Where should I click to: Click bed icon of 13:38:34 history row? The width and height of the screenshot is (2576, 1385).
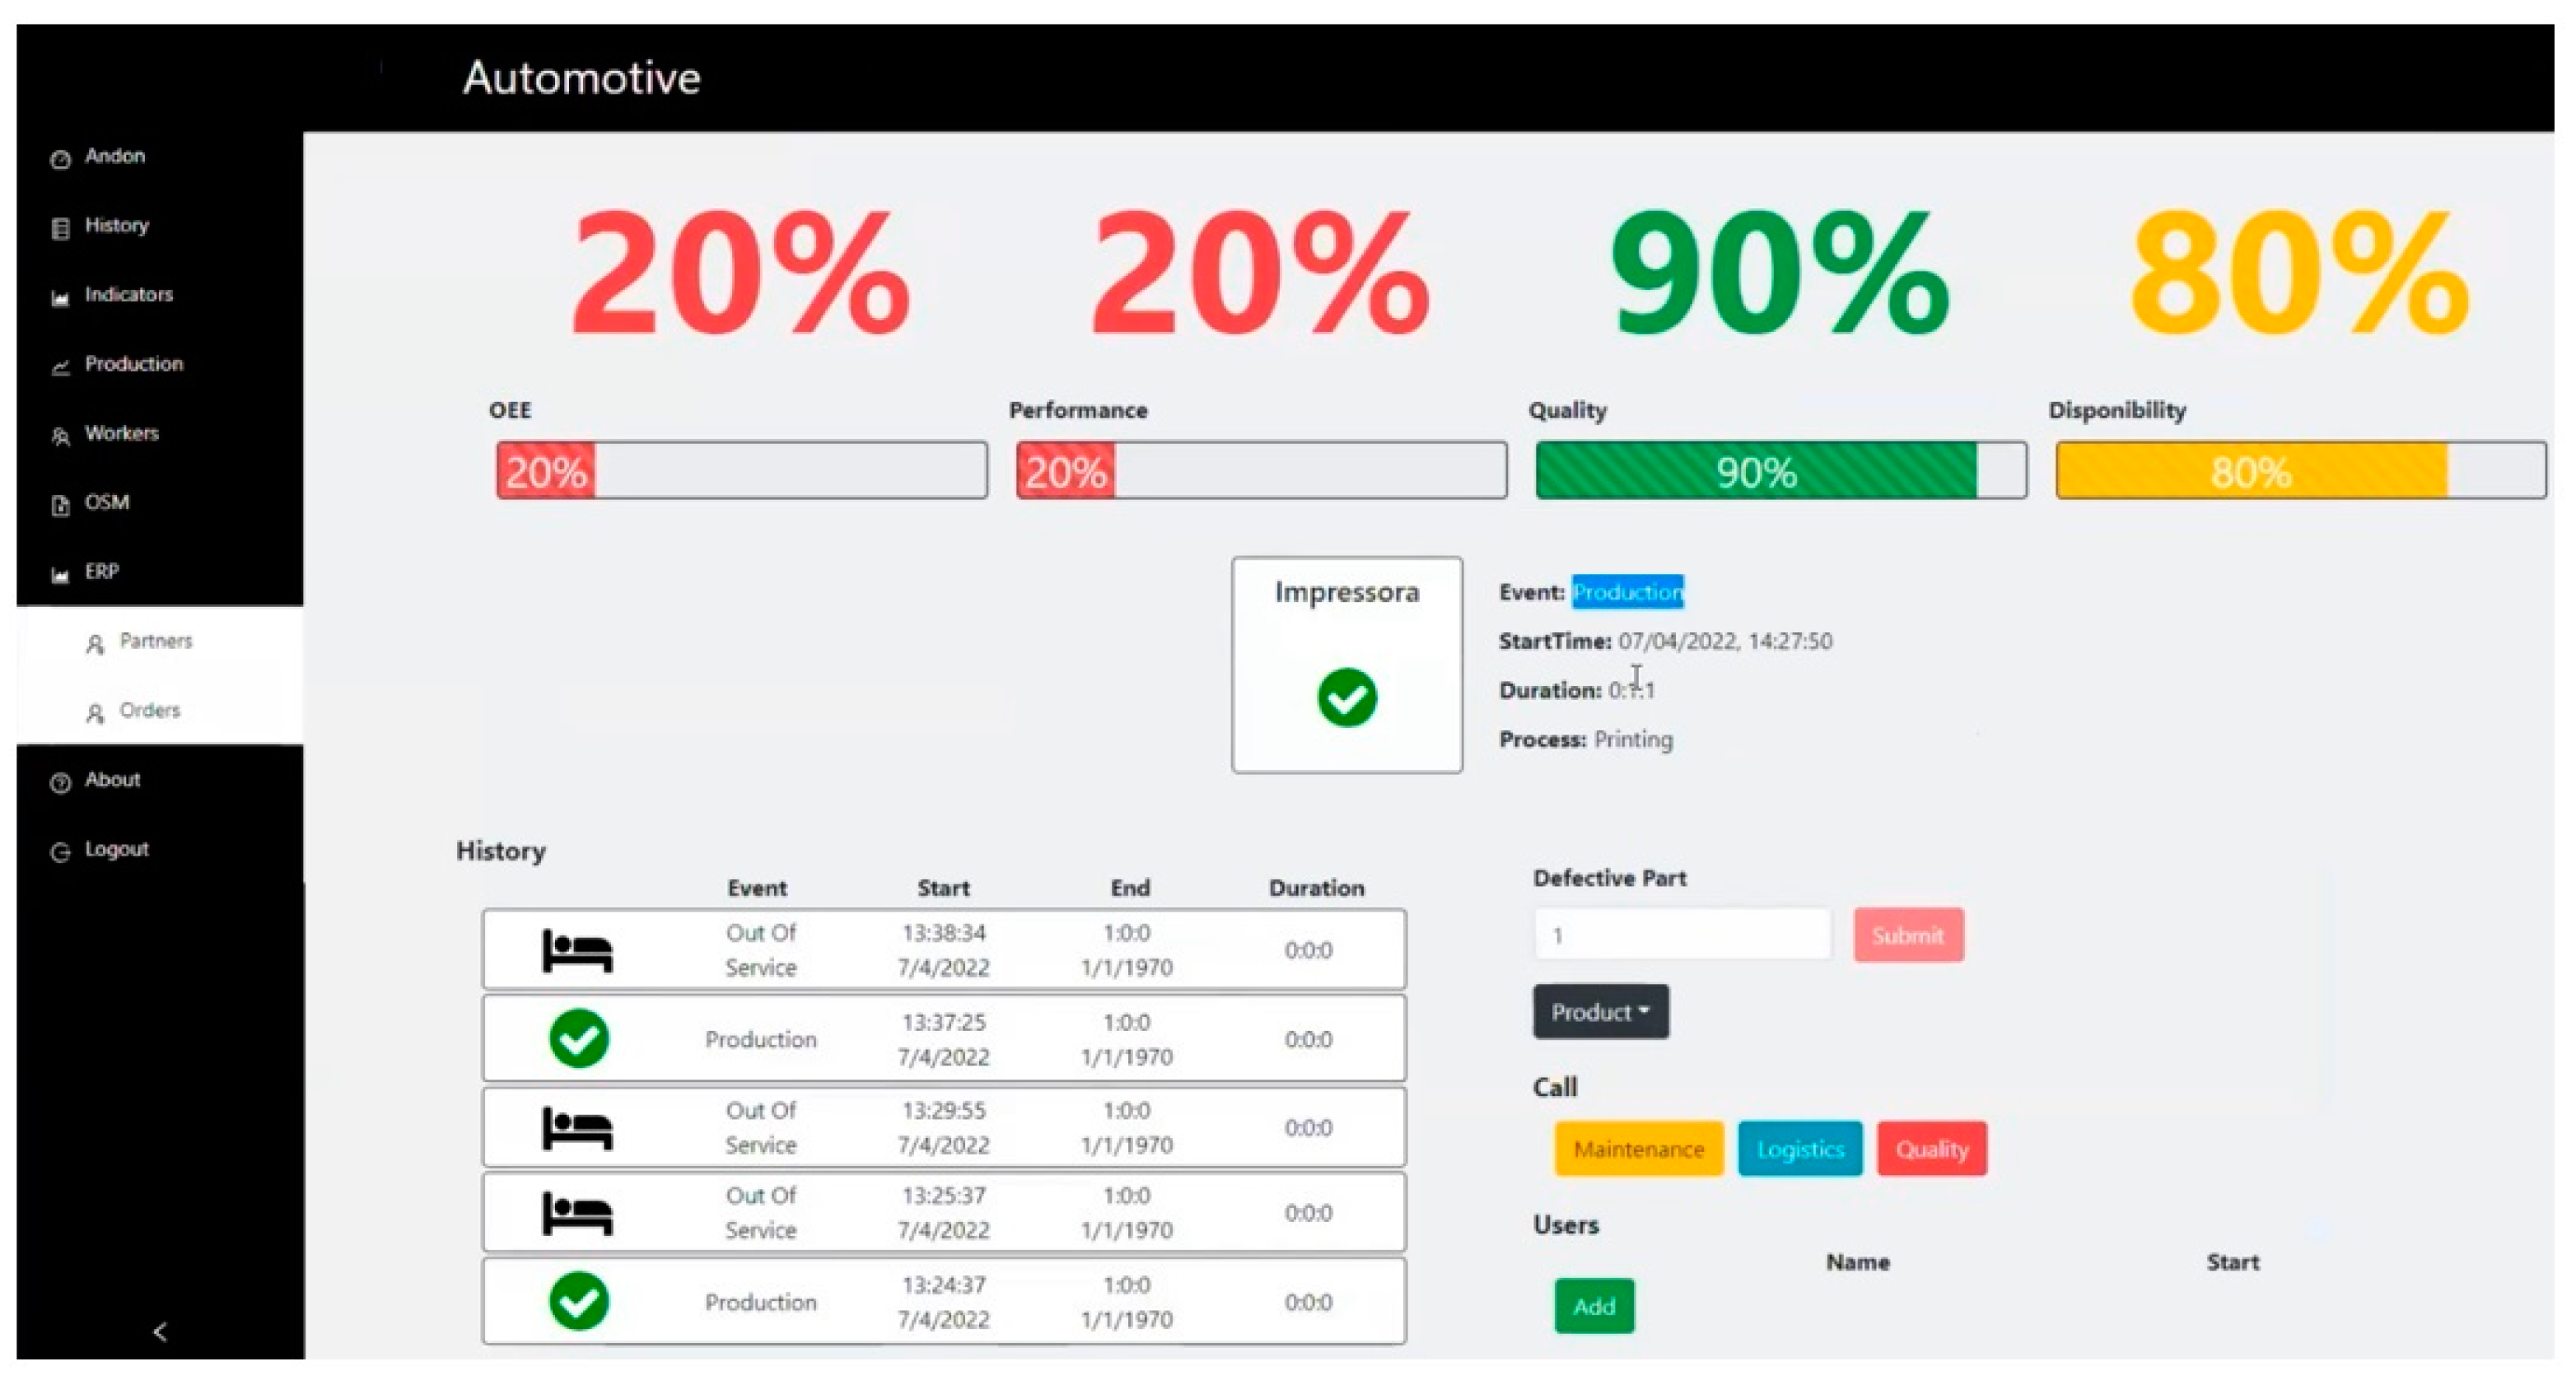[x=577, y=950]
